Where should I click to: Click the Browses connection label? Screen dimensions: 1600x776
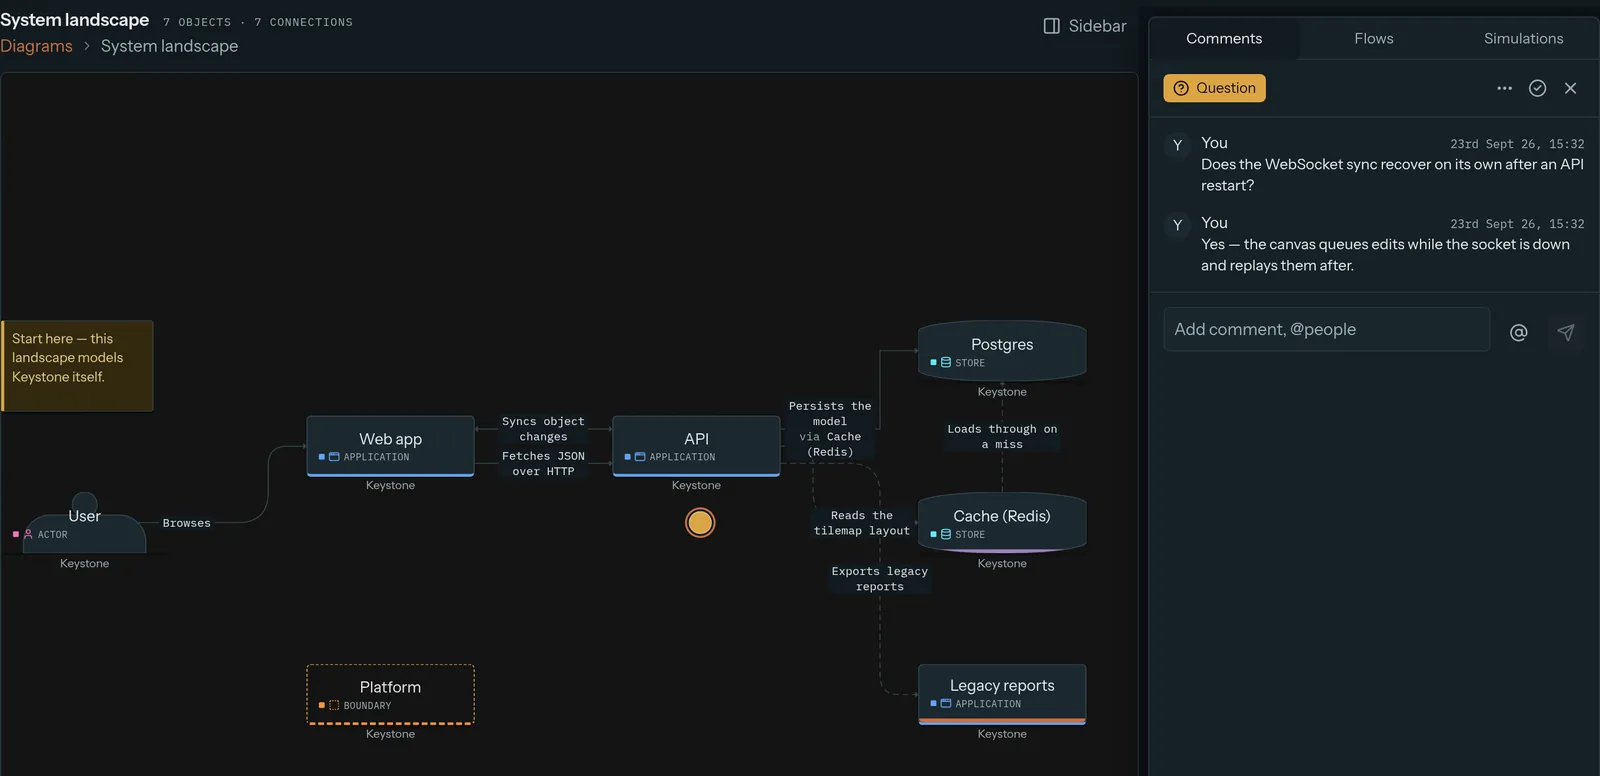click(187, 523)
